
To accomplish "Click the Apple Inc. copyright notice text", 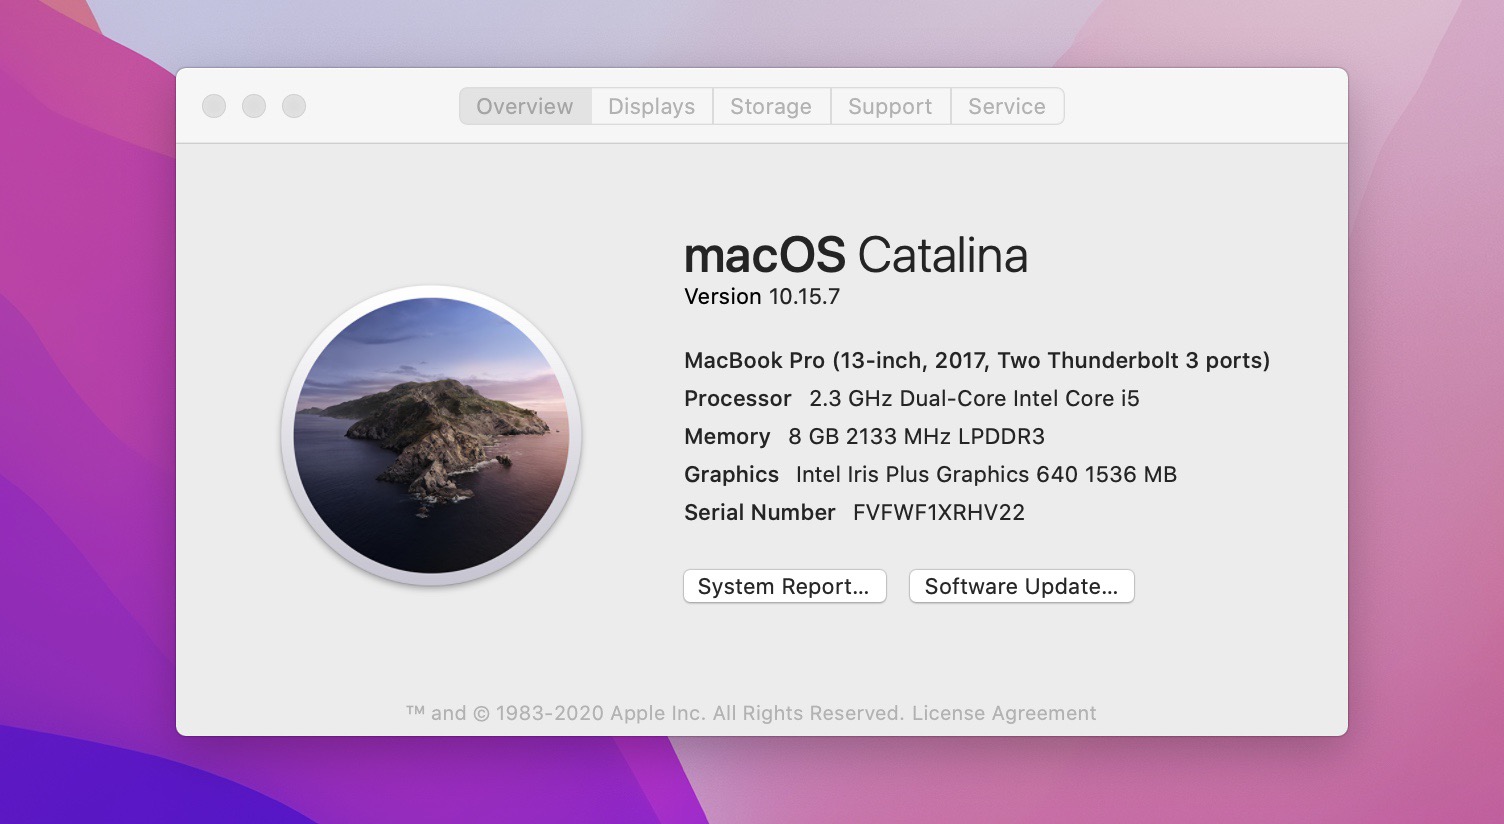I will point(655,713).
